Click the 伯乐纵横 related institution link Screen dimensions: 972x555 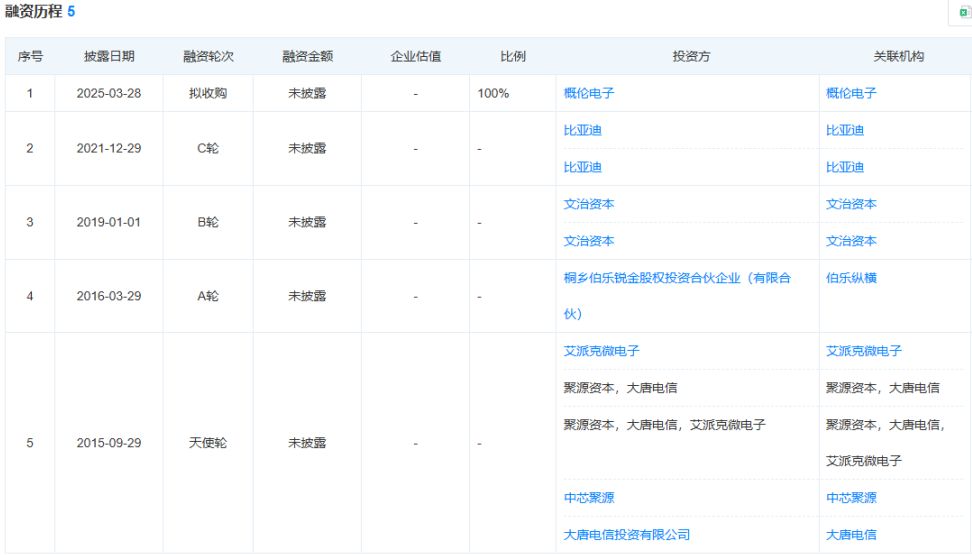[x=851, y=278]
